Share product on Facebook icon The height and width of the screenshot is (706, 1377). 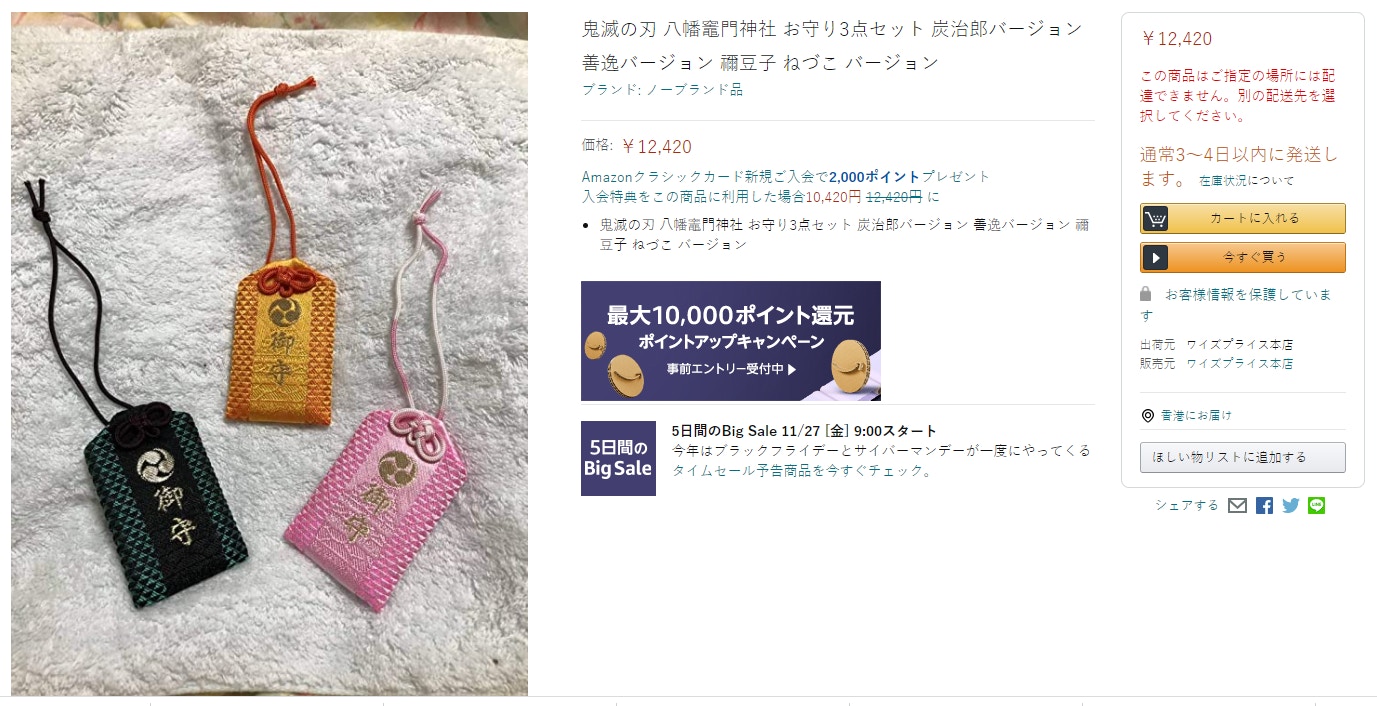point(1264,506)
